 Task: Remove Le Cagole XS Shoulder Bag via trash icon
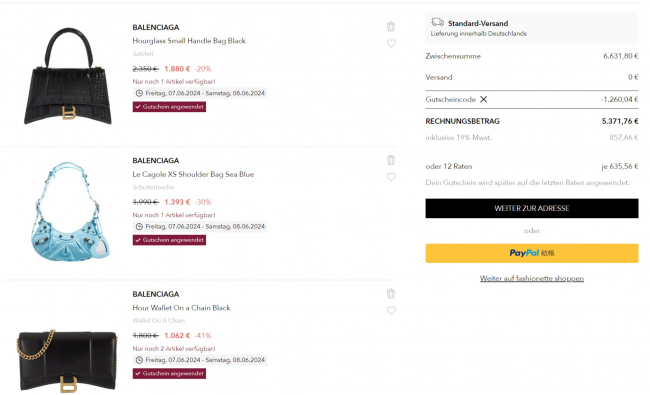[x=391, y=160]
